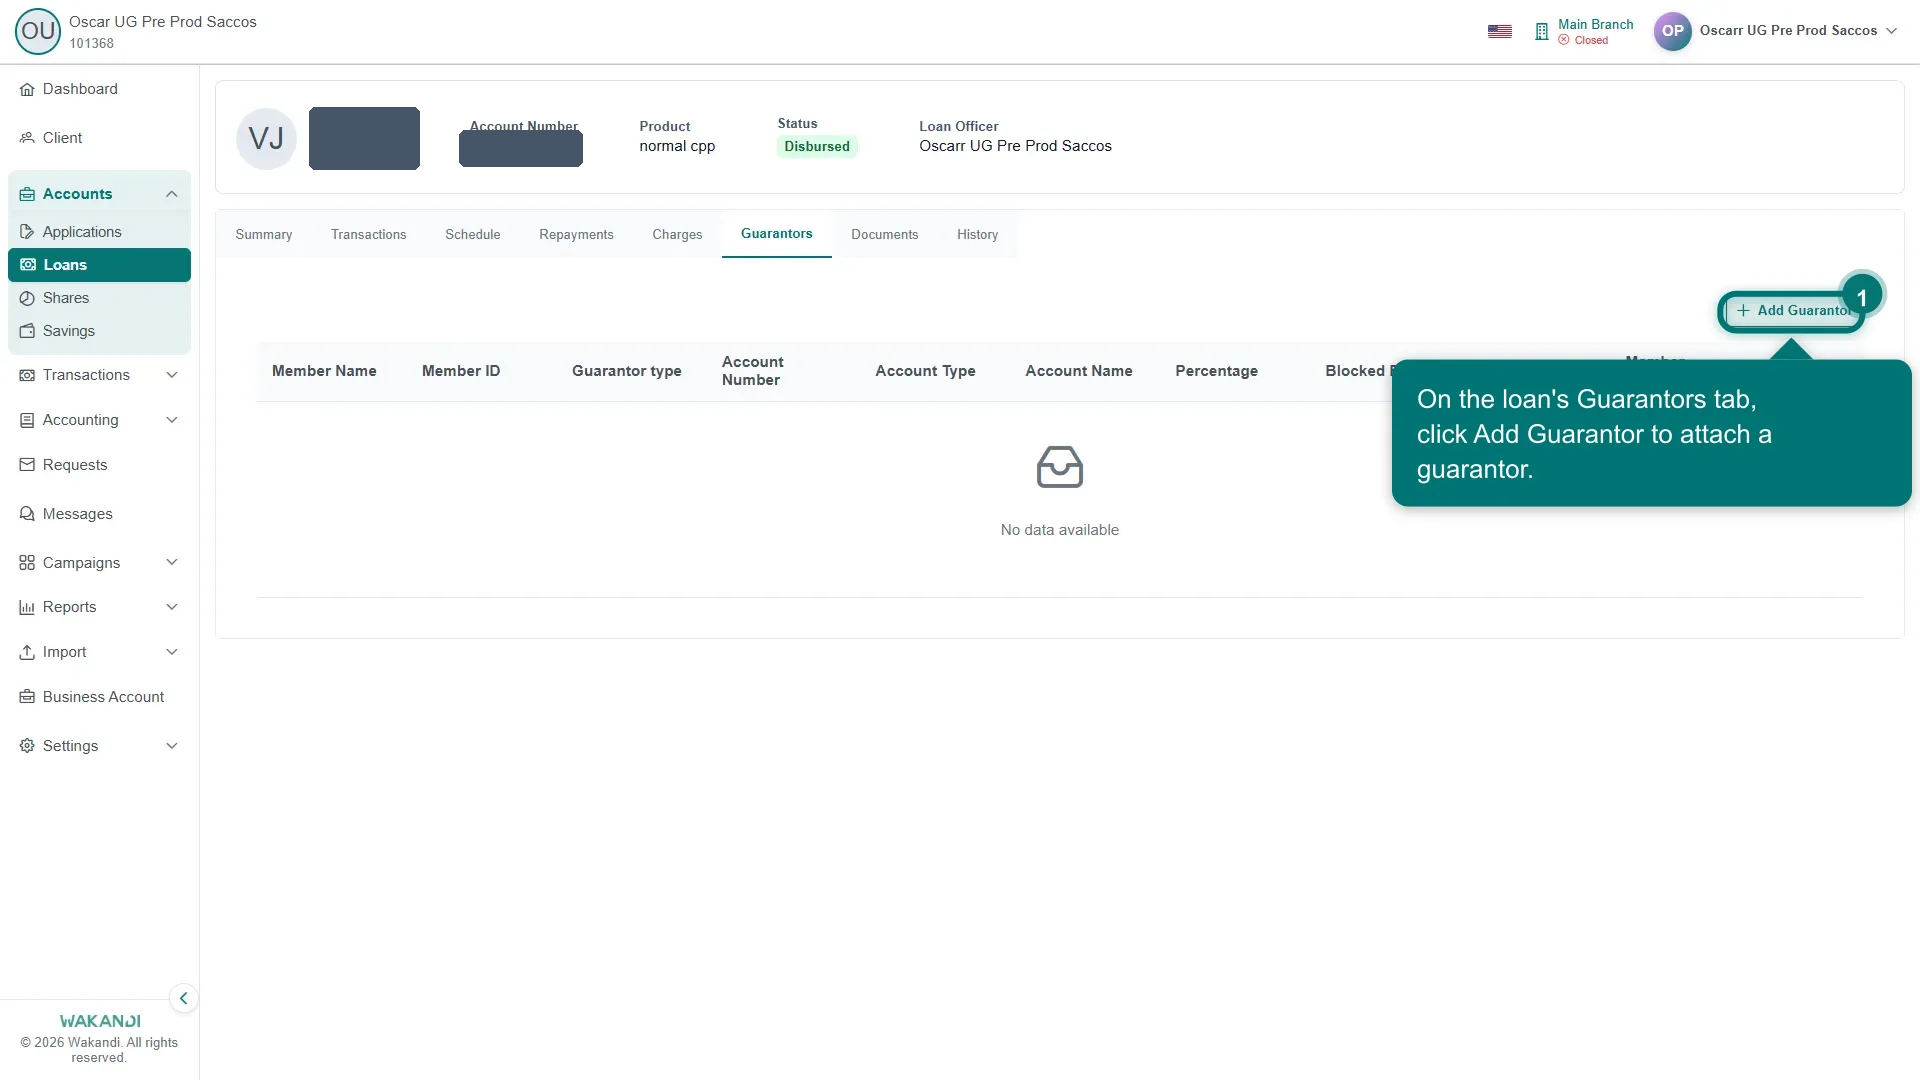Open the user profile dropdown arrow
The height and width of the screenshot is (1080, 1920).
coord(1892,31)
